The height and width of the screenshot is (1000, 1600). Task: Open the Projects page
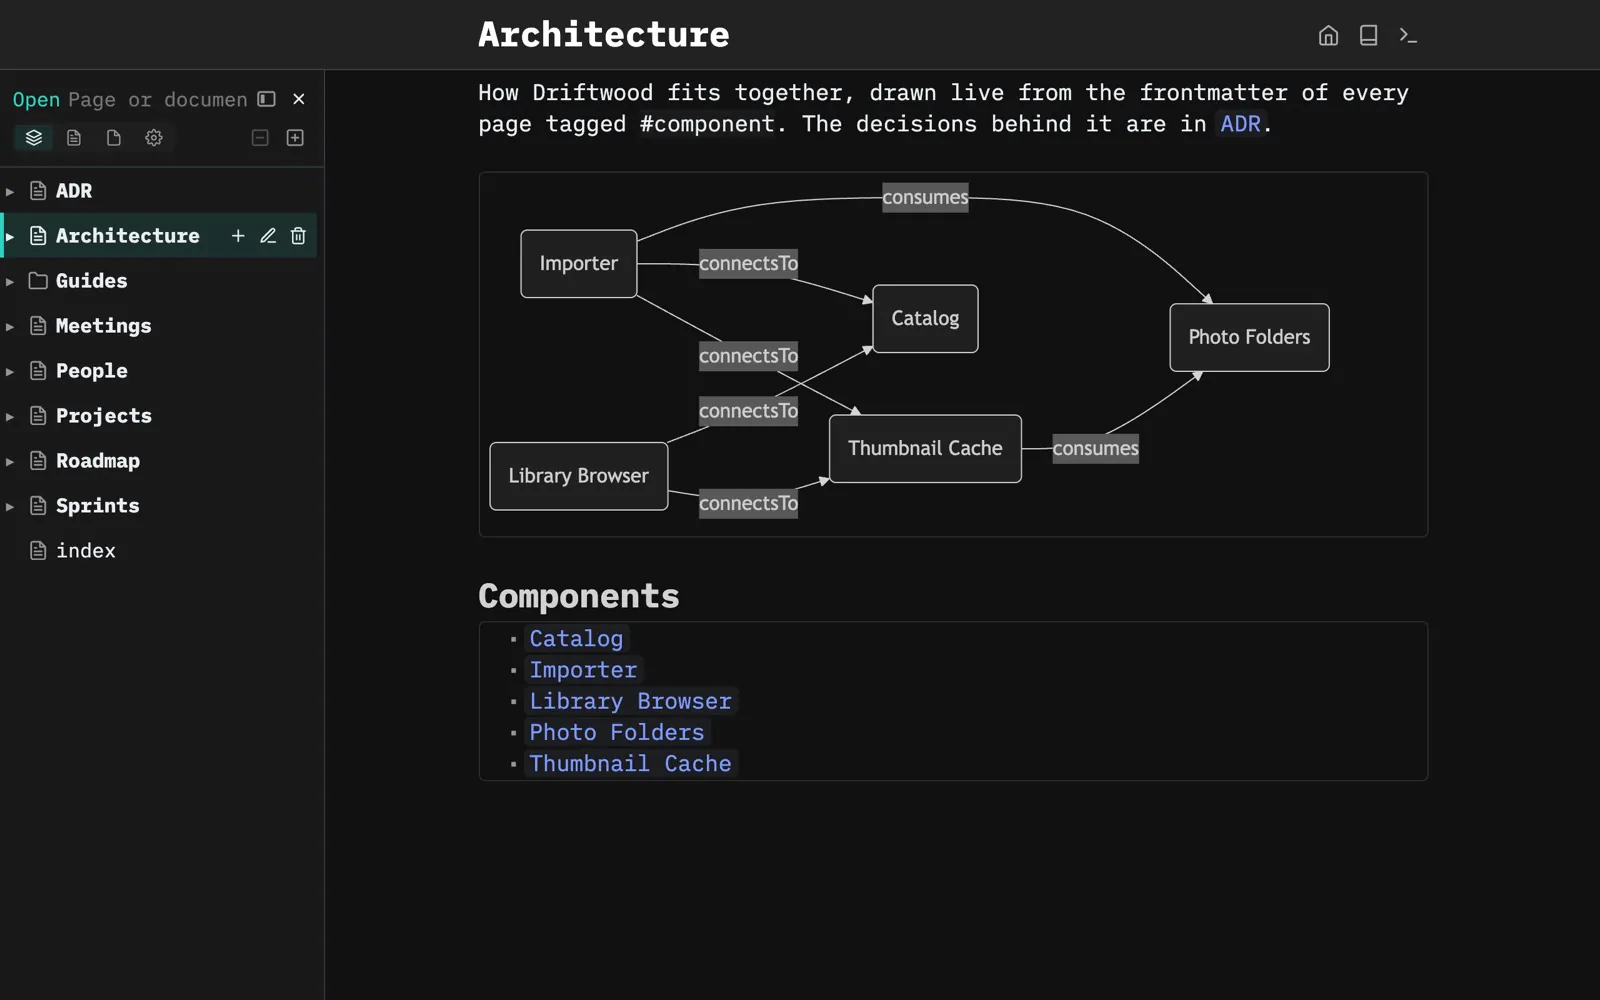(x=103, y=416)
